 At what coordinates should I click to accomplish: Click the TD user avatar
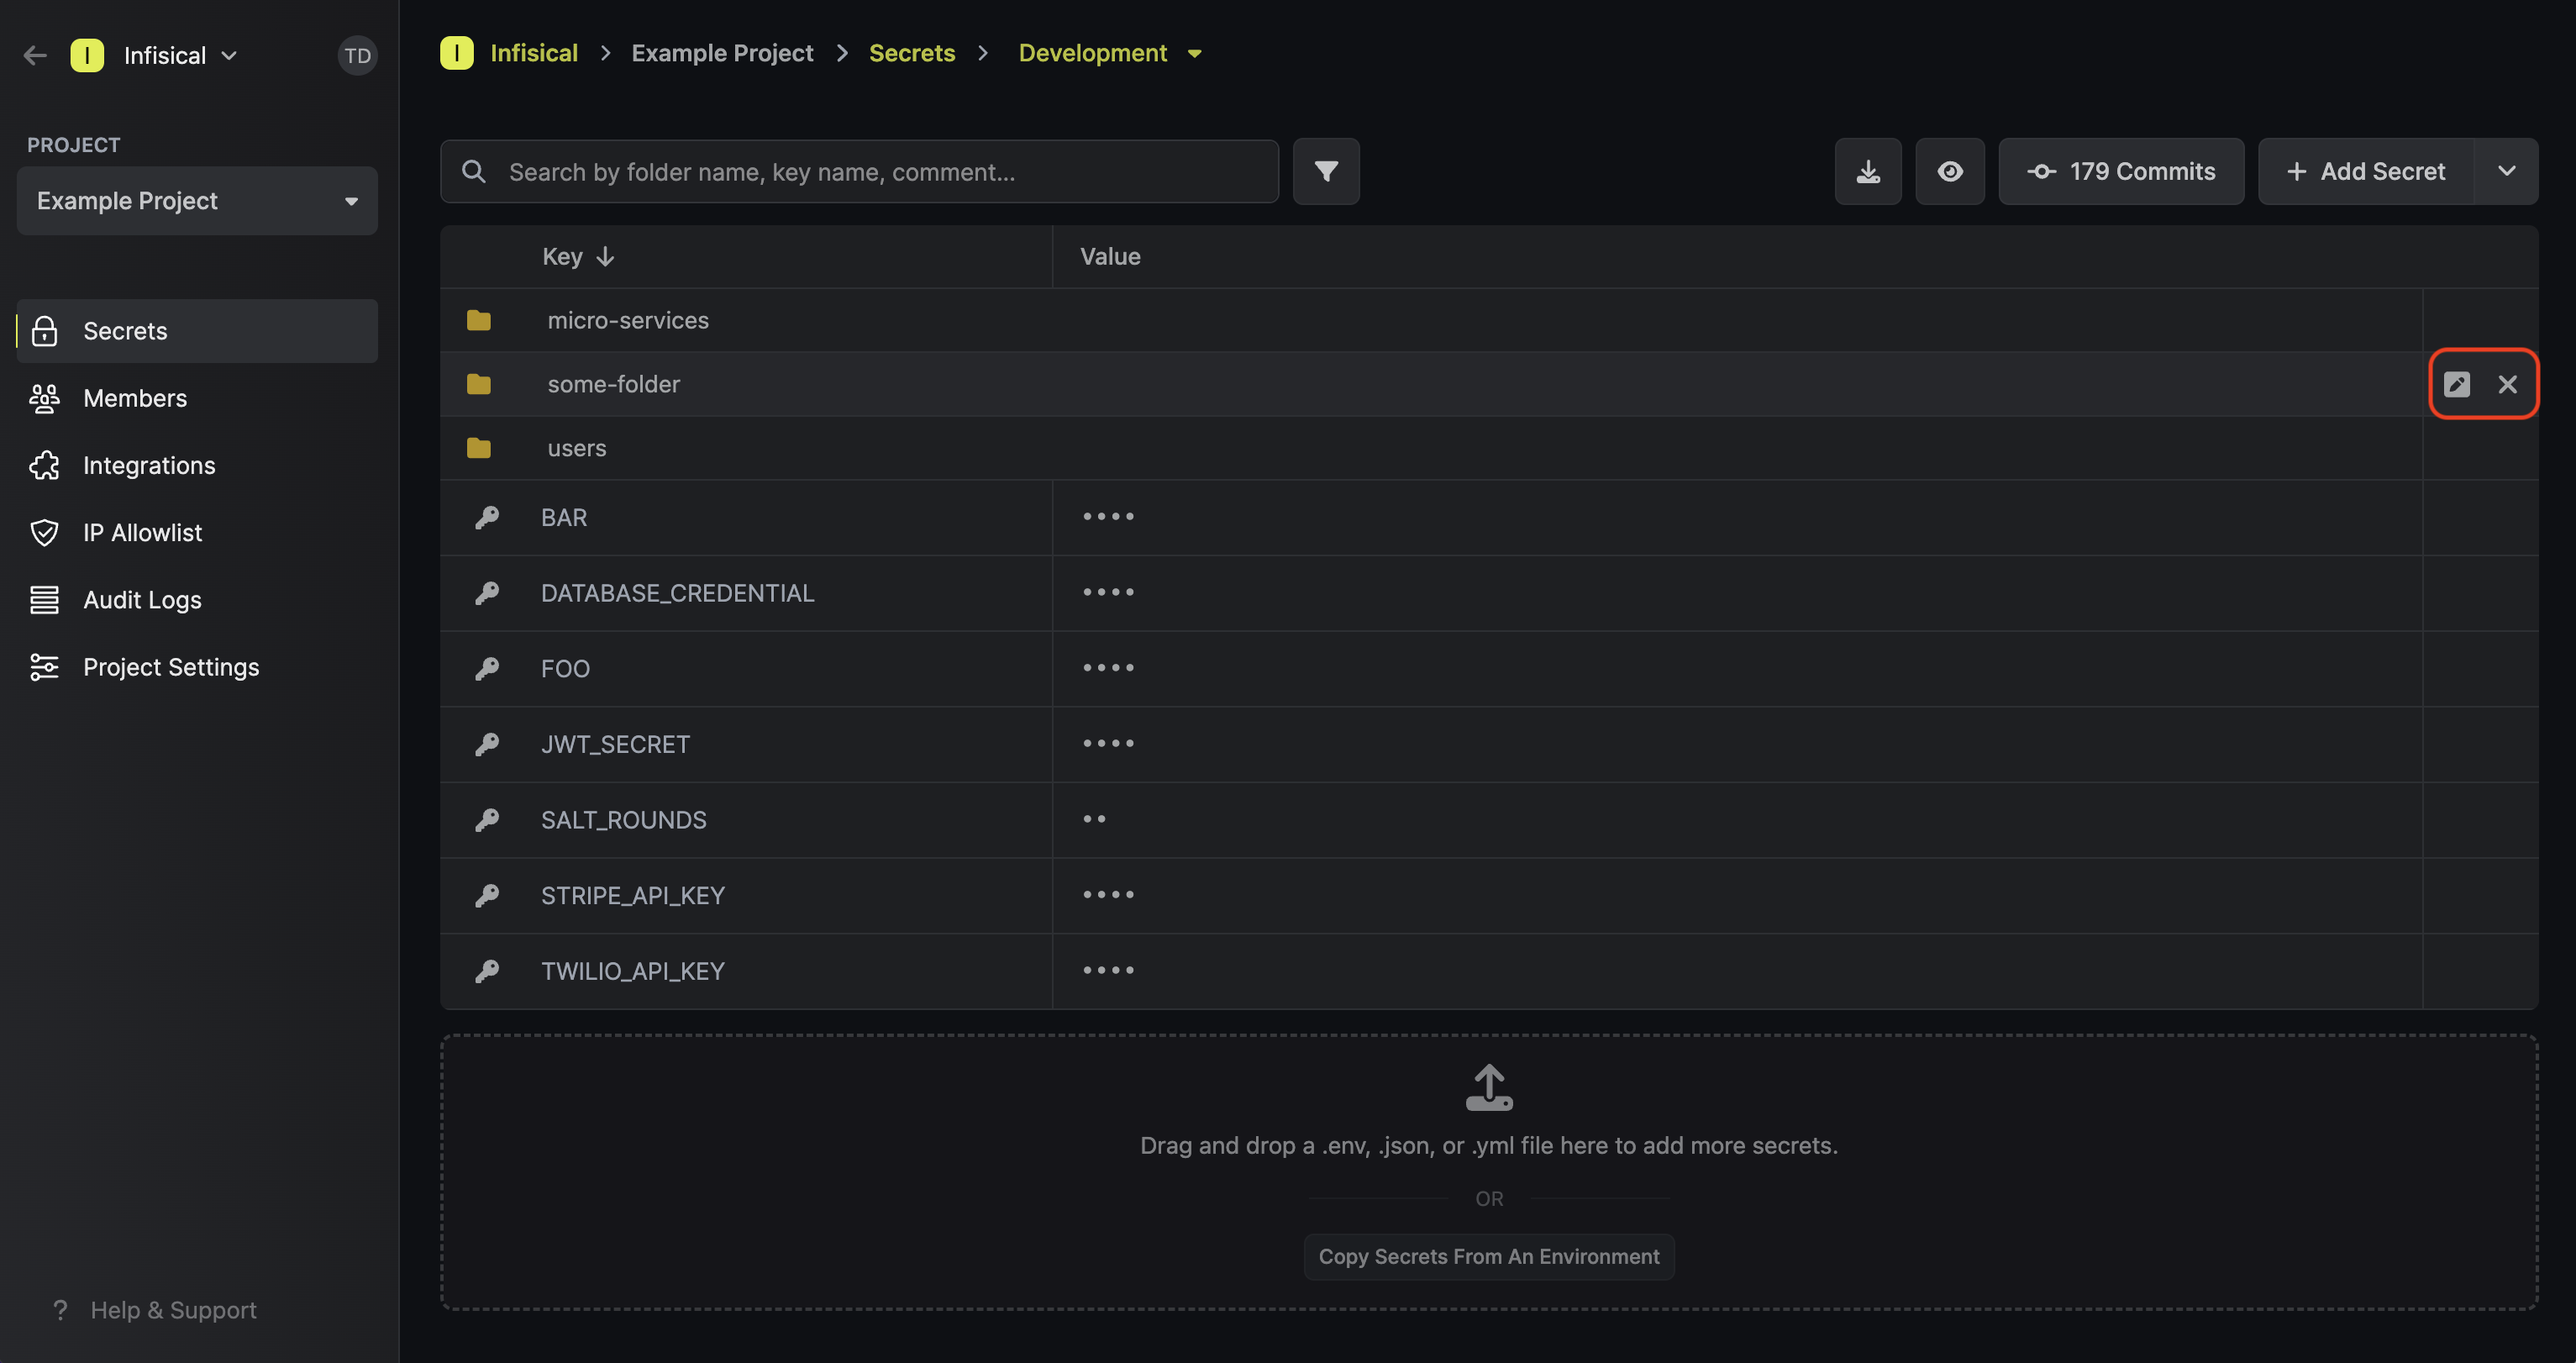coord(357,55)
